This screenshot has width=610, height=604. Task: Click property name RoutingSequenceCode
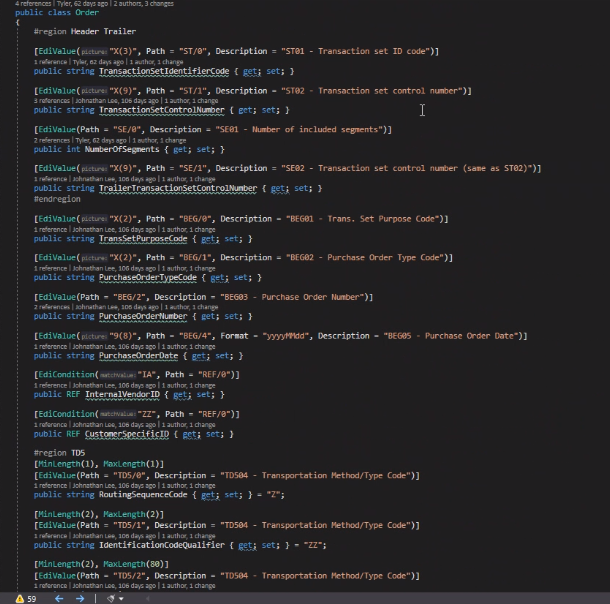tap(143, 495)
